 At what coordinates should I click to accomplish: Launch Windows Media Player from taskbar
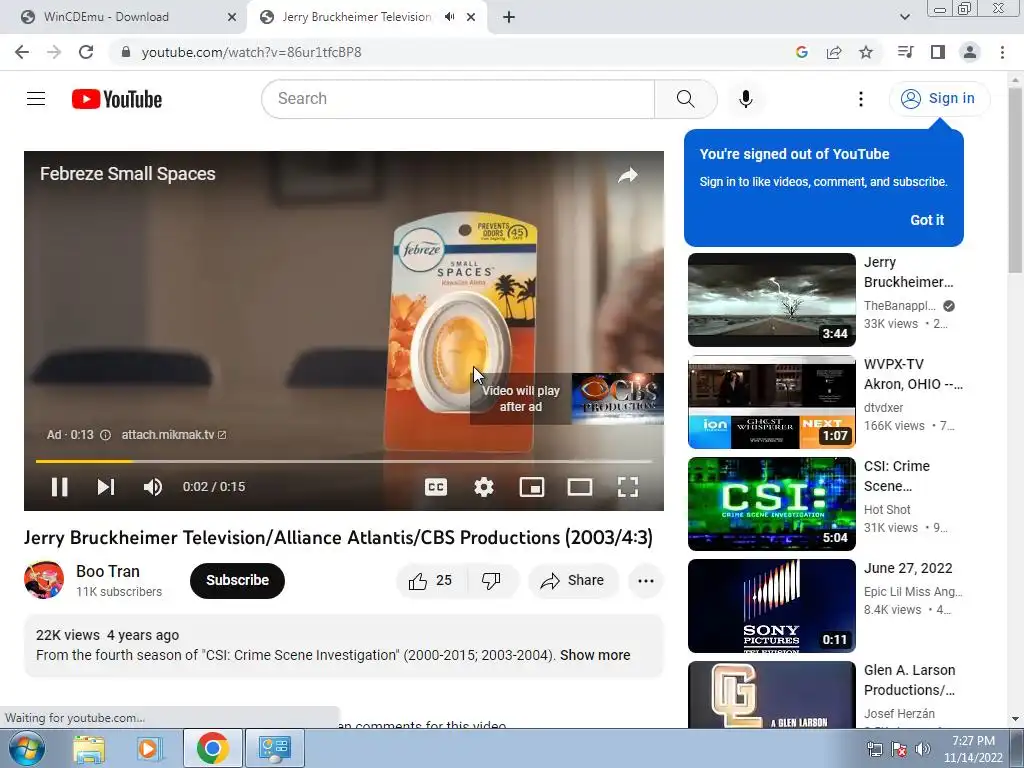tap(148, 748)
